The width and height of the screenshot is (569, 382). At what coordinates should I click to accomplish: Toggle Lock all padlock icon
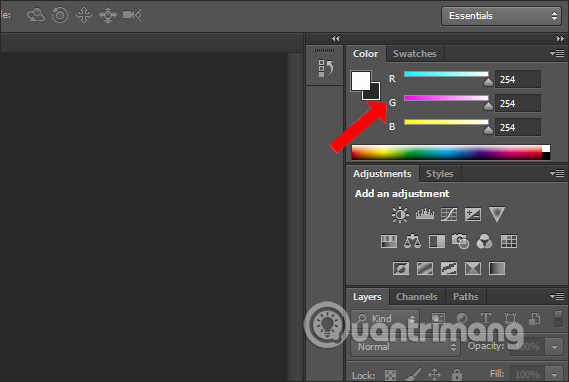click(457, 374)
